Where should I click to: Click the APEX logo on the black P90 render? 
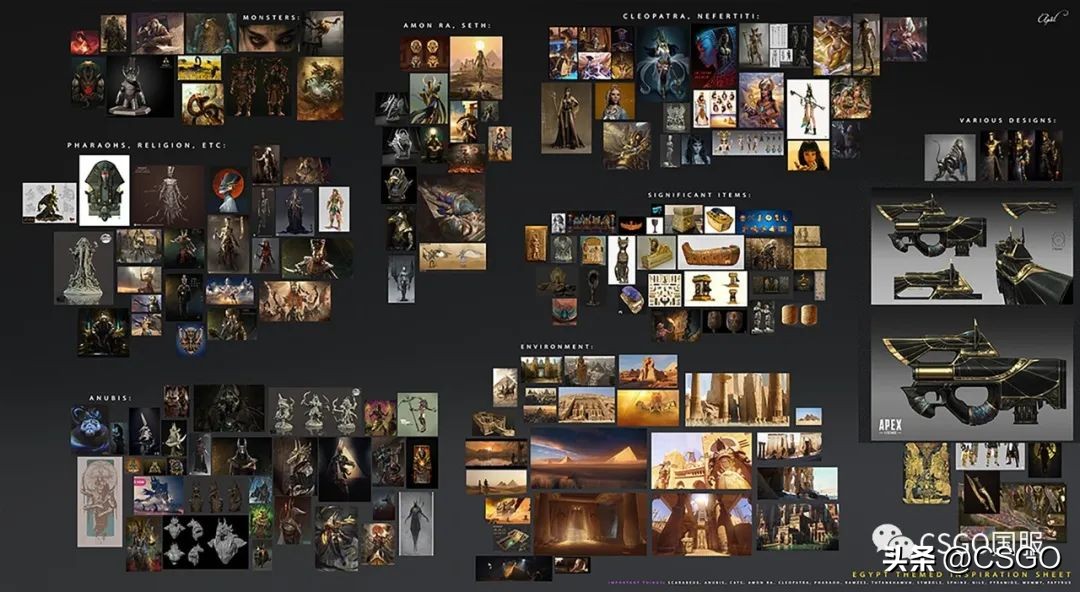(890, 423)
